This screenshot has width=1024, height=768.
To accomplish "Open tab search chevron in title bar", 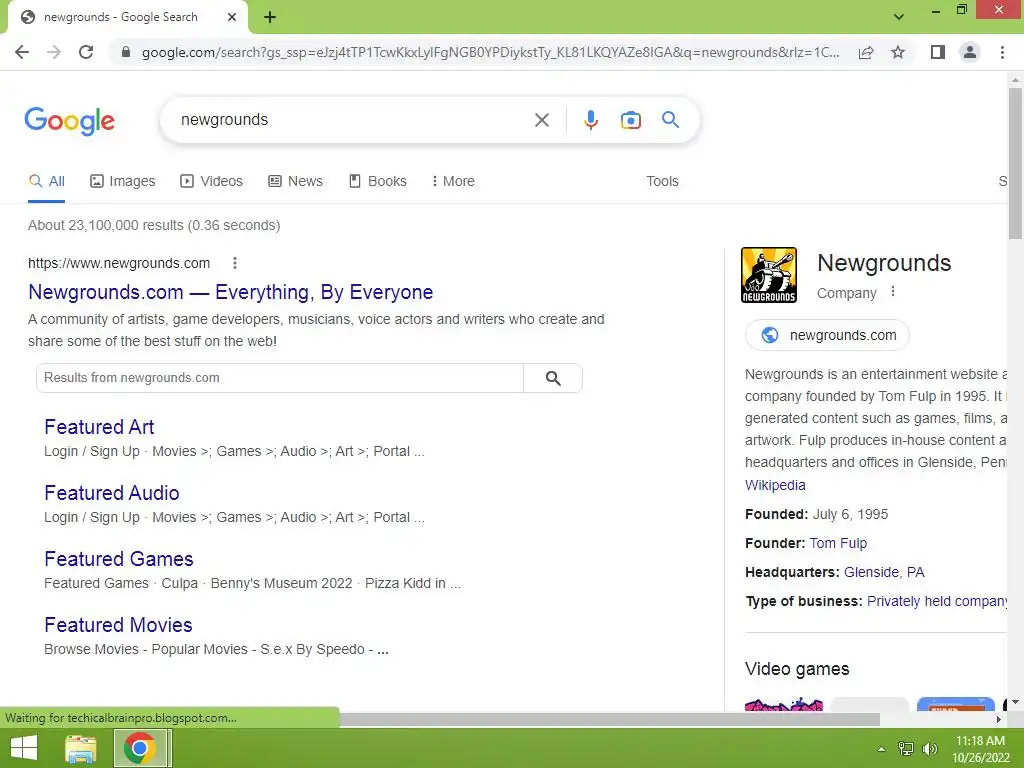I will tap(899, 17).
